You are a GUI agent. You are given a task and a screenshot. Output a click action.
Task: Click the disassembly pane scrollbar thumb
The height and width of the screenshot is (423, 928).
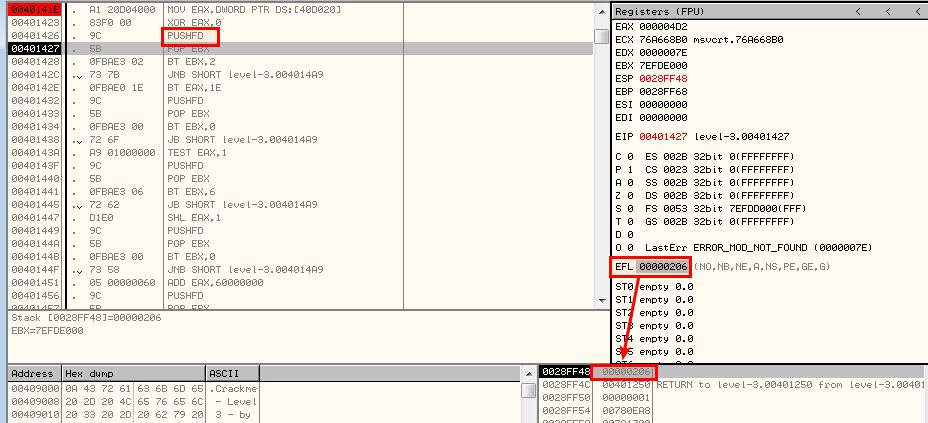[x=601, y=37]
